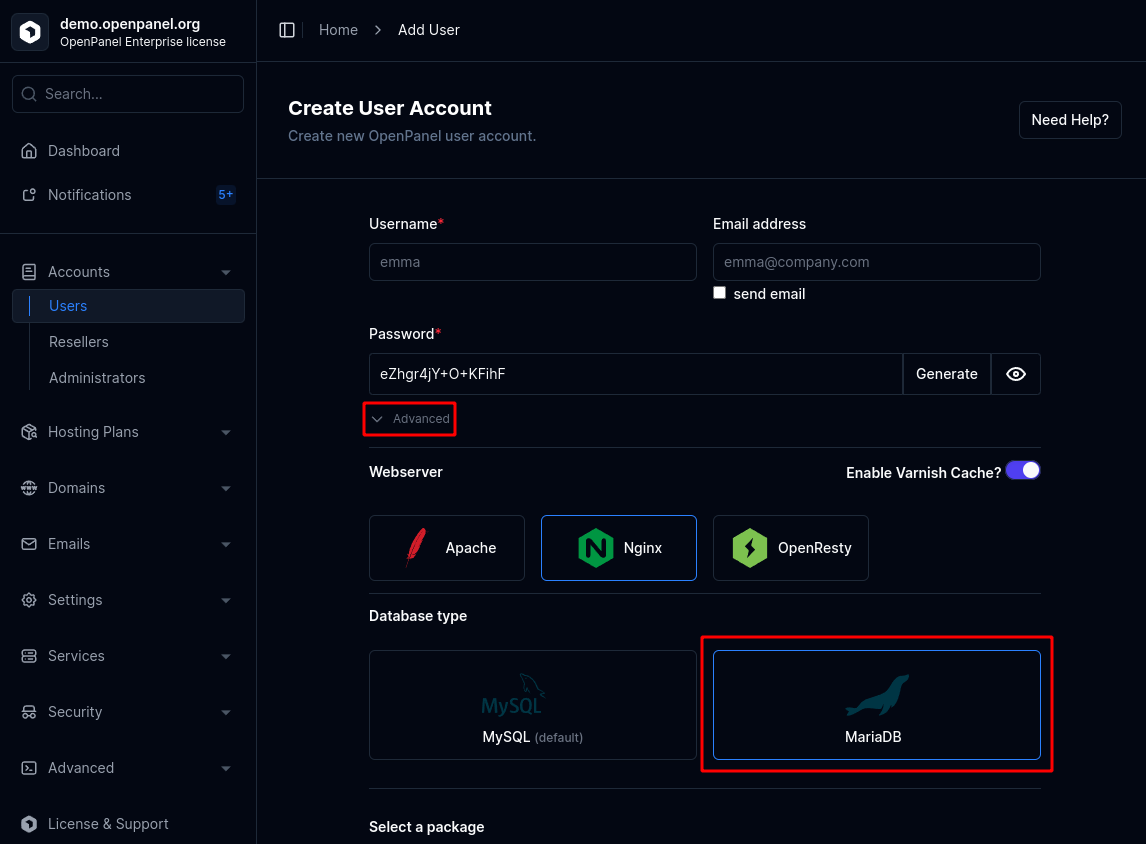Click 'OpenPanel Enterprise license' text
1146x844 pixels.
(x=143, y=42)
